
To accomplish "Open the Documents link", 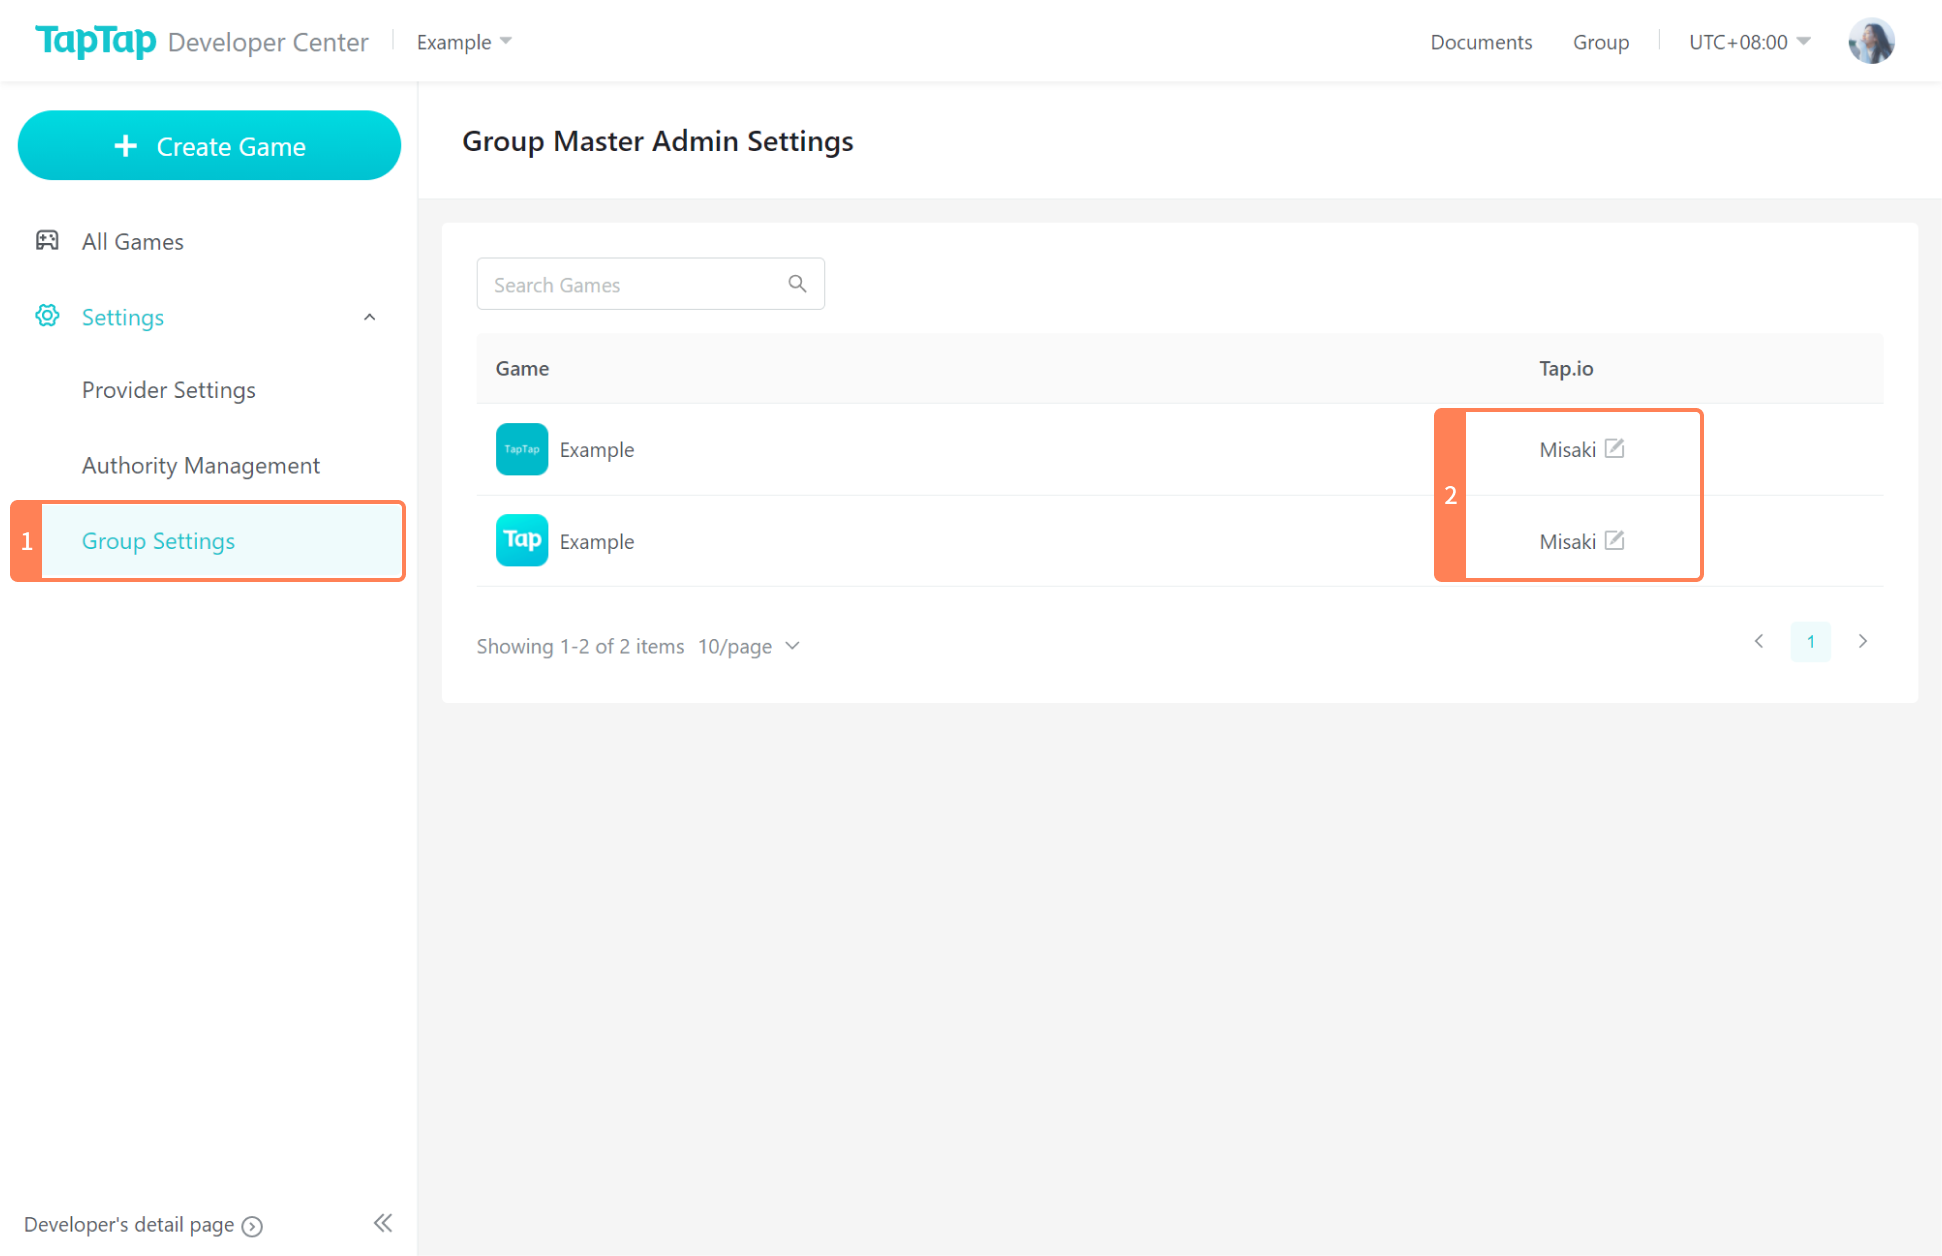I will point(1480,42).
